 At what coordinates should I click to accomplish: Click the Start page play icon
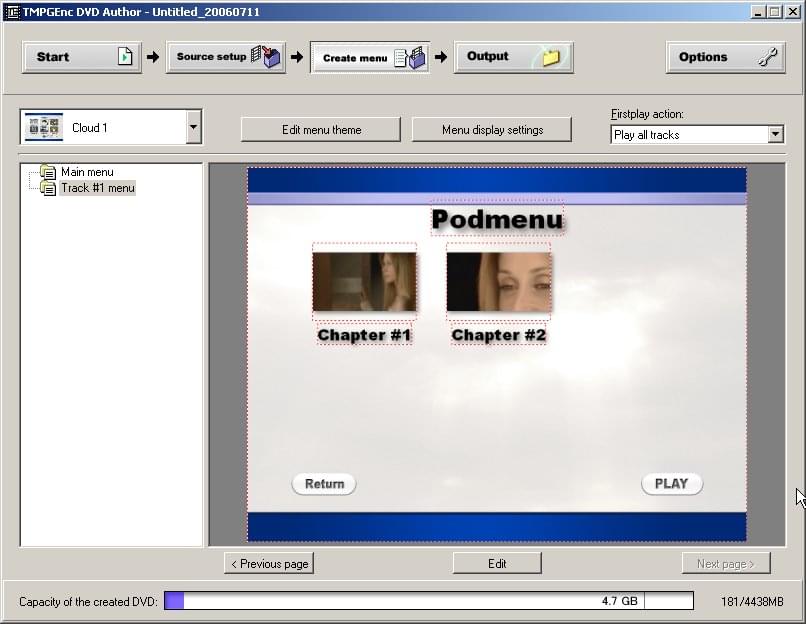pos(125,56)
